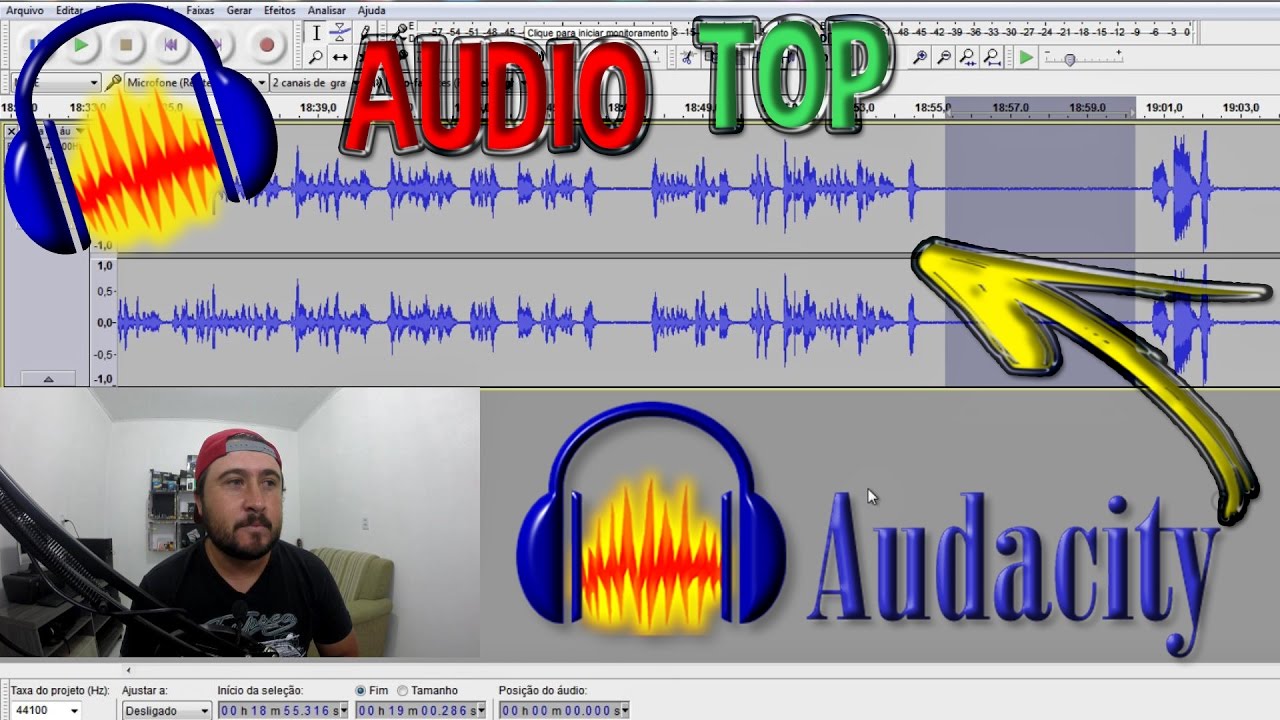The height and width of the screenshot is (720, 1280).
Task: Select the Tamanho radio button
Action: pos(403,690)
